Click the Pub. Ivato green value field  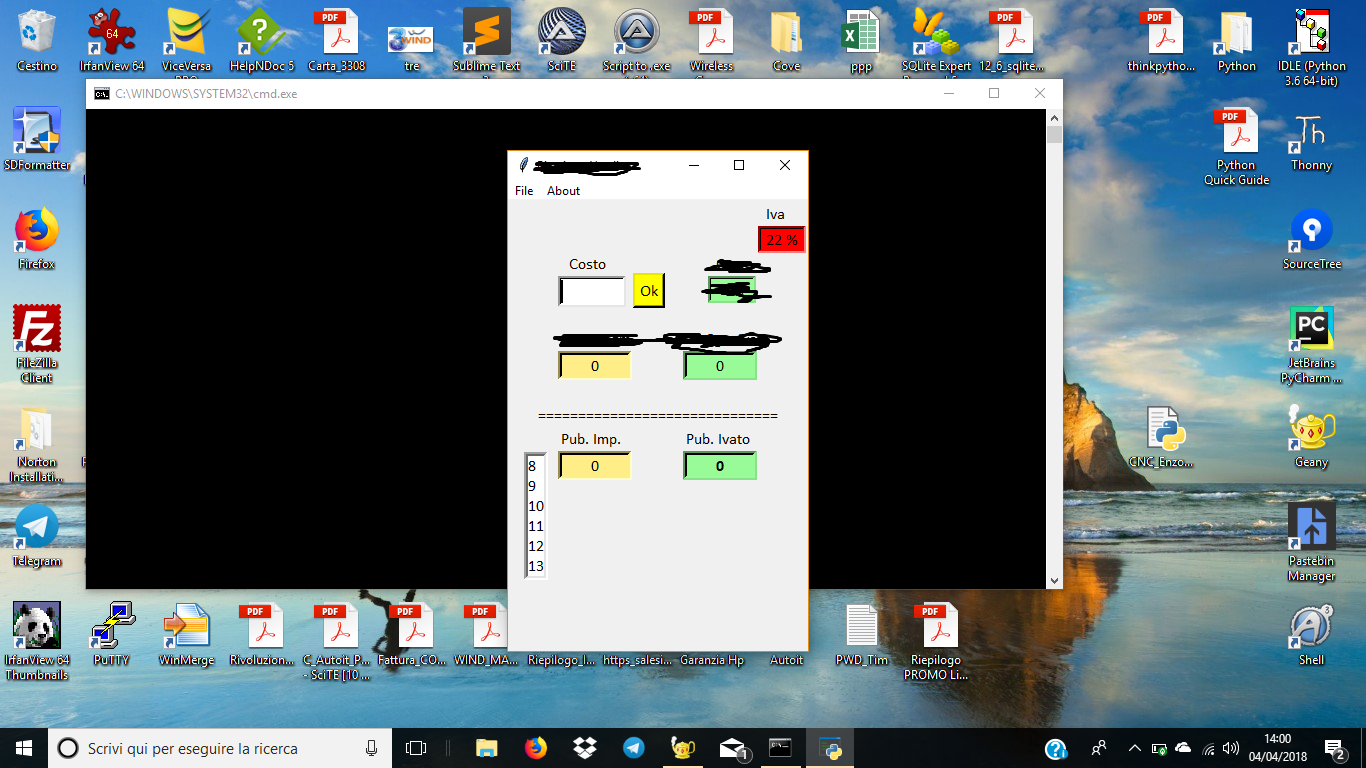[720, 466]
